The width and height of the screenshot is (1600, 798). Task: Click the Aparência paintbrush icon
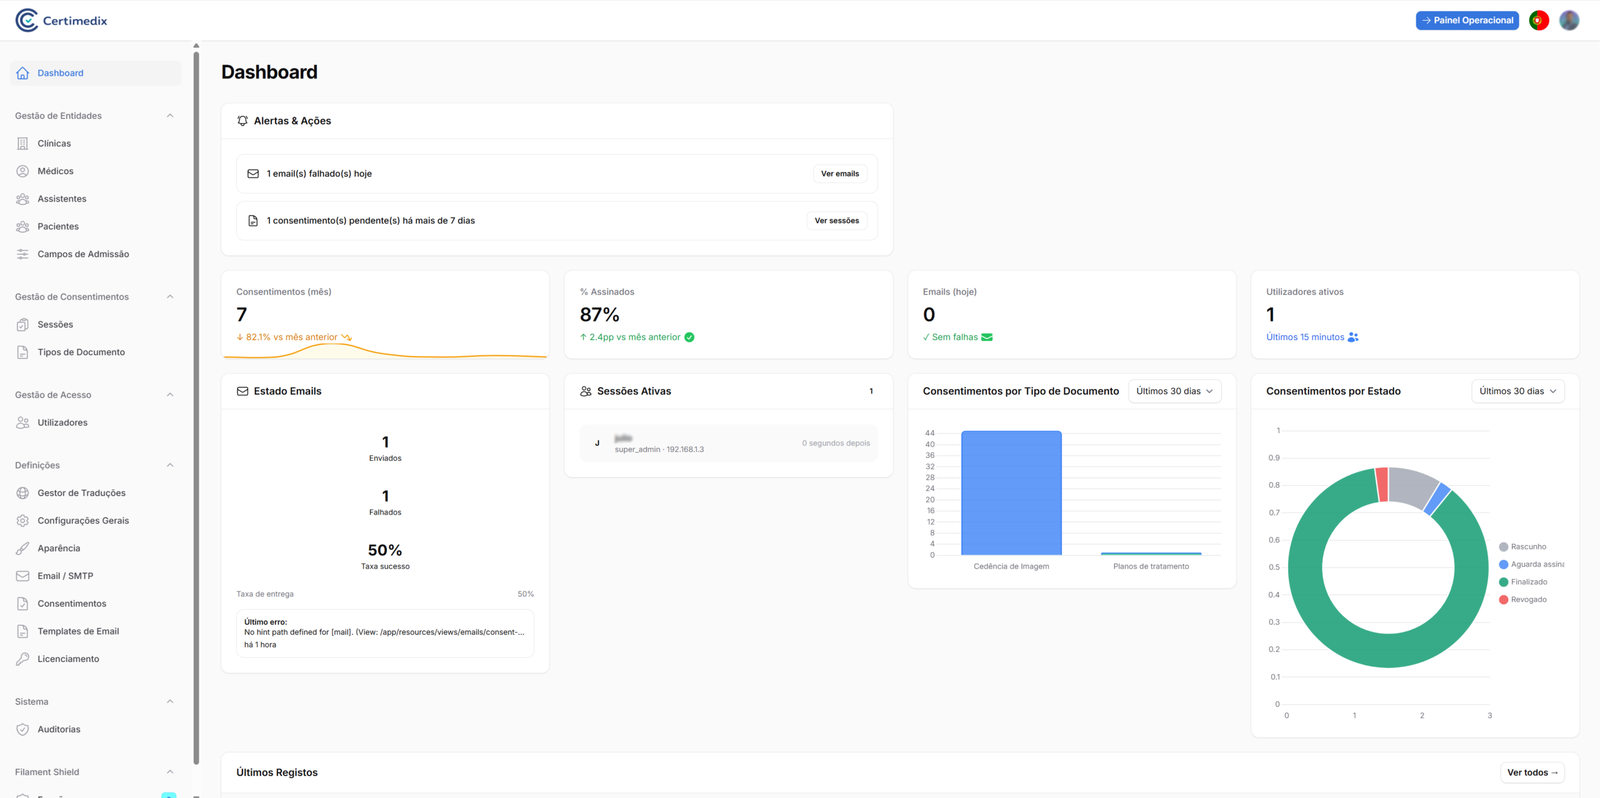(x=23, y=549)
